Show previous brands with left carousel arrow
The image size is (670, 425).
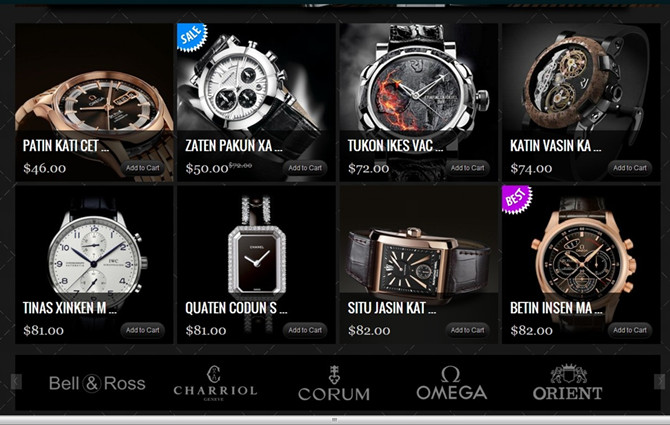(x=16, y=381)
